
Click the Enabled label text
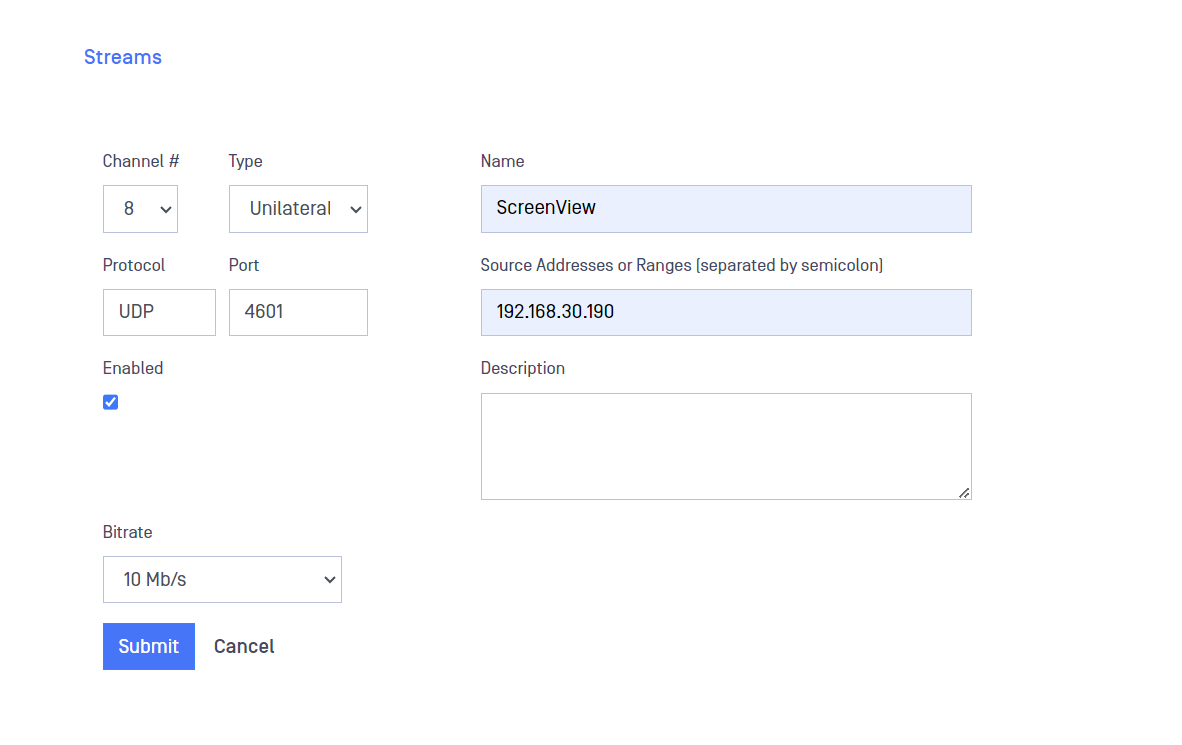click(133, 368)
